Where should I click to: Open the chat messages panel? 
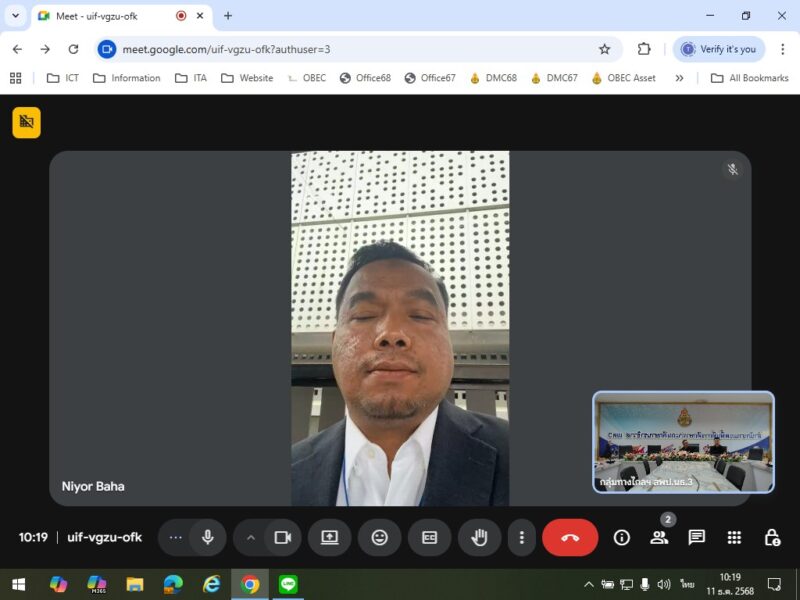697,537
